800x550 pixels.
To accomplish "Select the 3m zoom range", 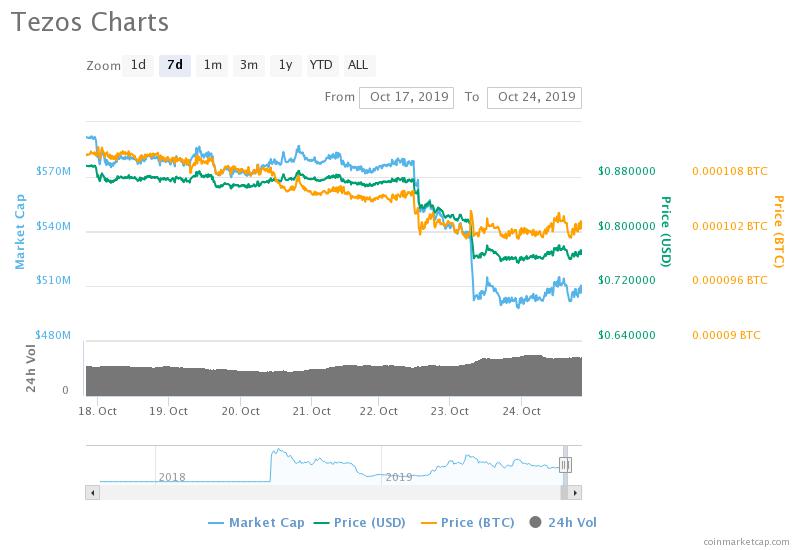I will pyautogui.click(x=249, y=65).
